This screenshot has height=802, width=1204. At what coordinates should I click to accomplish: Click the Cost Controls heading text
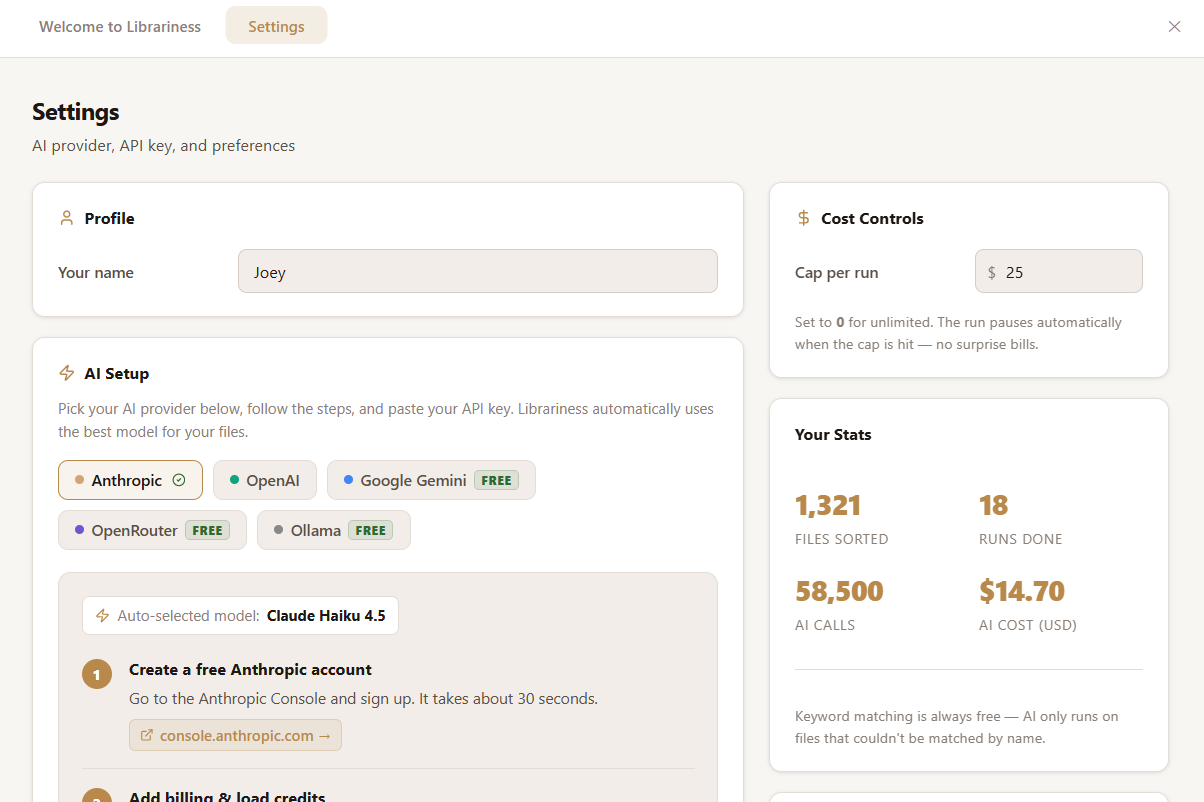pyautogui.click(x=872, y=218)
